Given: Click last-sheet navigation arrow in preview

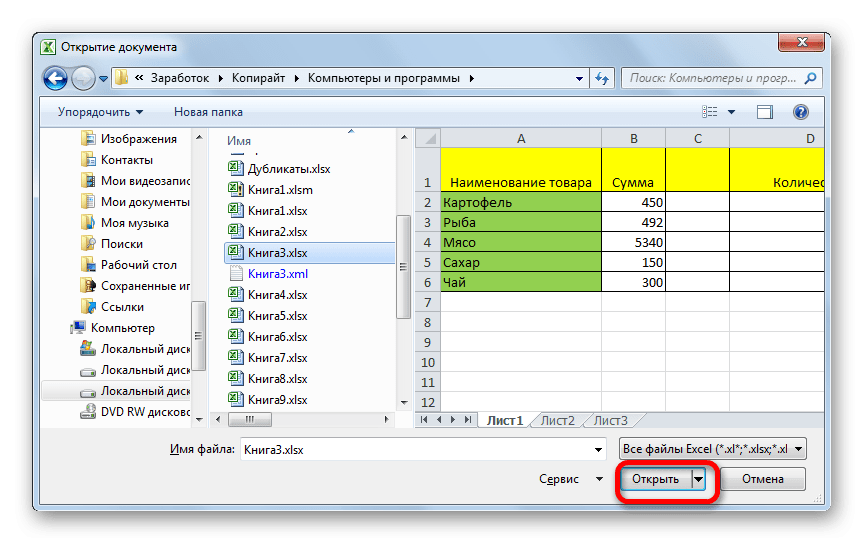Looking at the screenshot, I should [x=467, y=420].
